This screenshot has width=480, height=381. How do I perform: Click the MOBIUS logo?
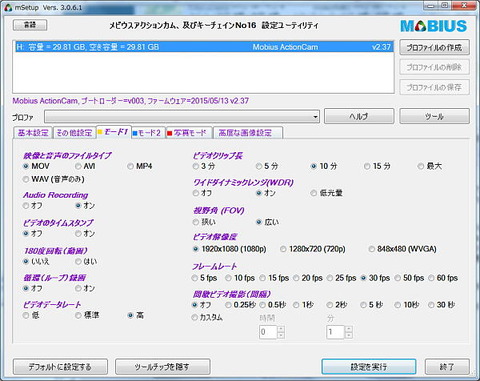pyautogui.click(x=433, y=26)
